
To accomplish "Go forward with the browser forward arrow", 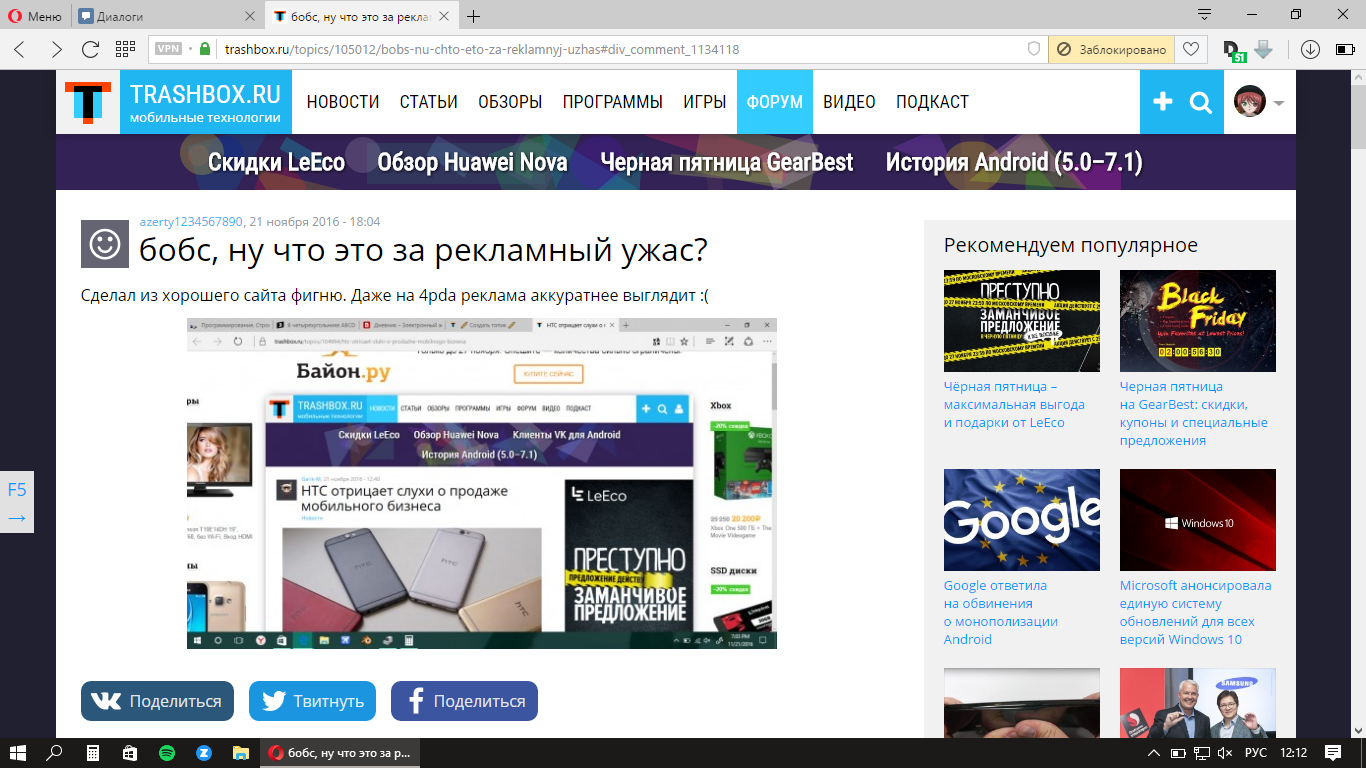I will pyautogui.click(x=56, y=49).
